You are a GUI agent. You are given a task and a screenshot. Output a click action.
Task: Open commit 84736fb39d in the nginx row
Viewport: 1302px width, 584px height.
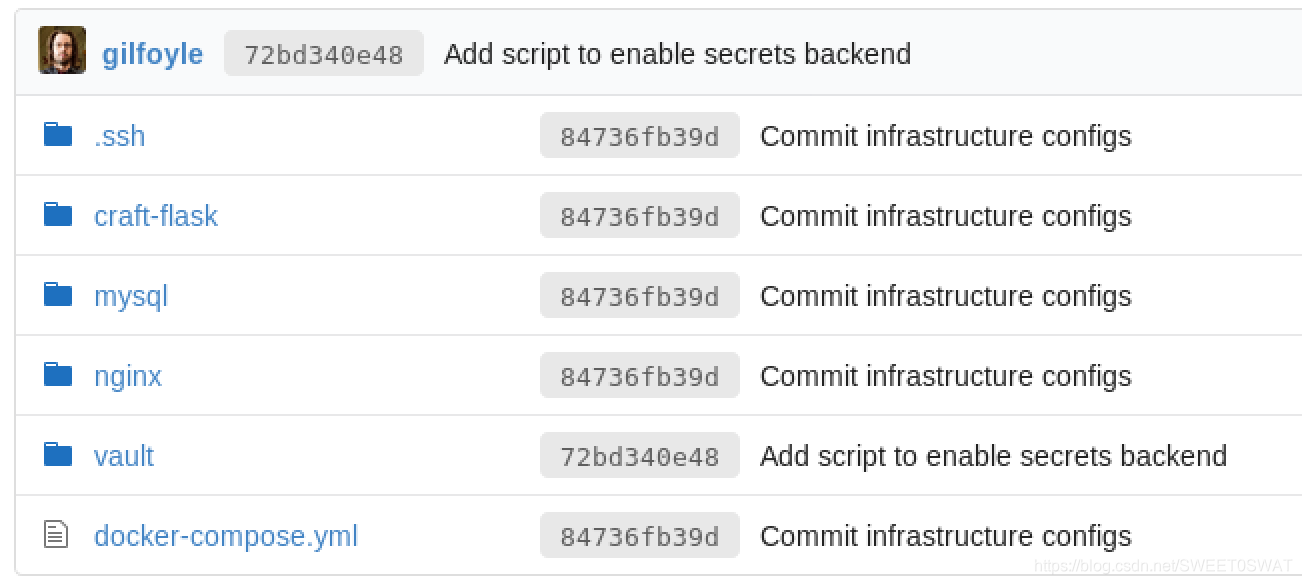(x=640, y=376)
